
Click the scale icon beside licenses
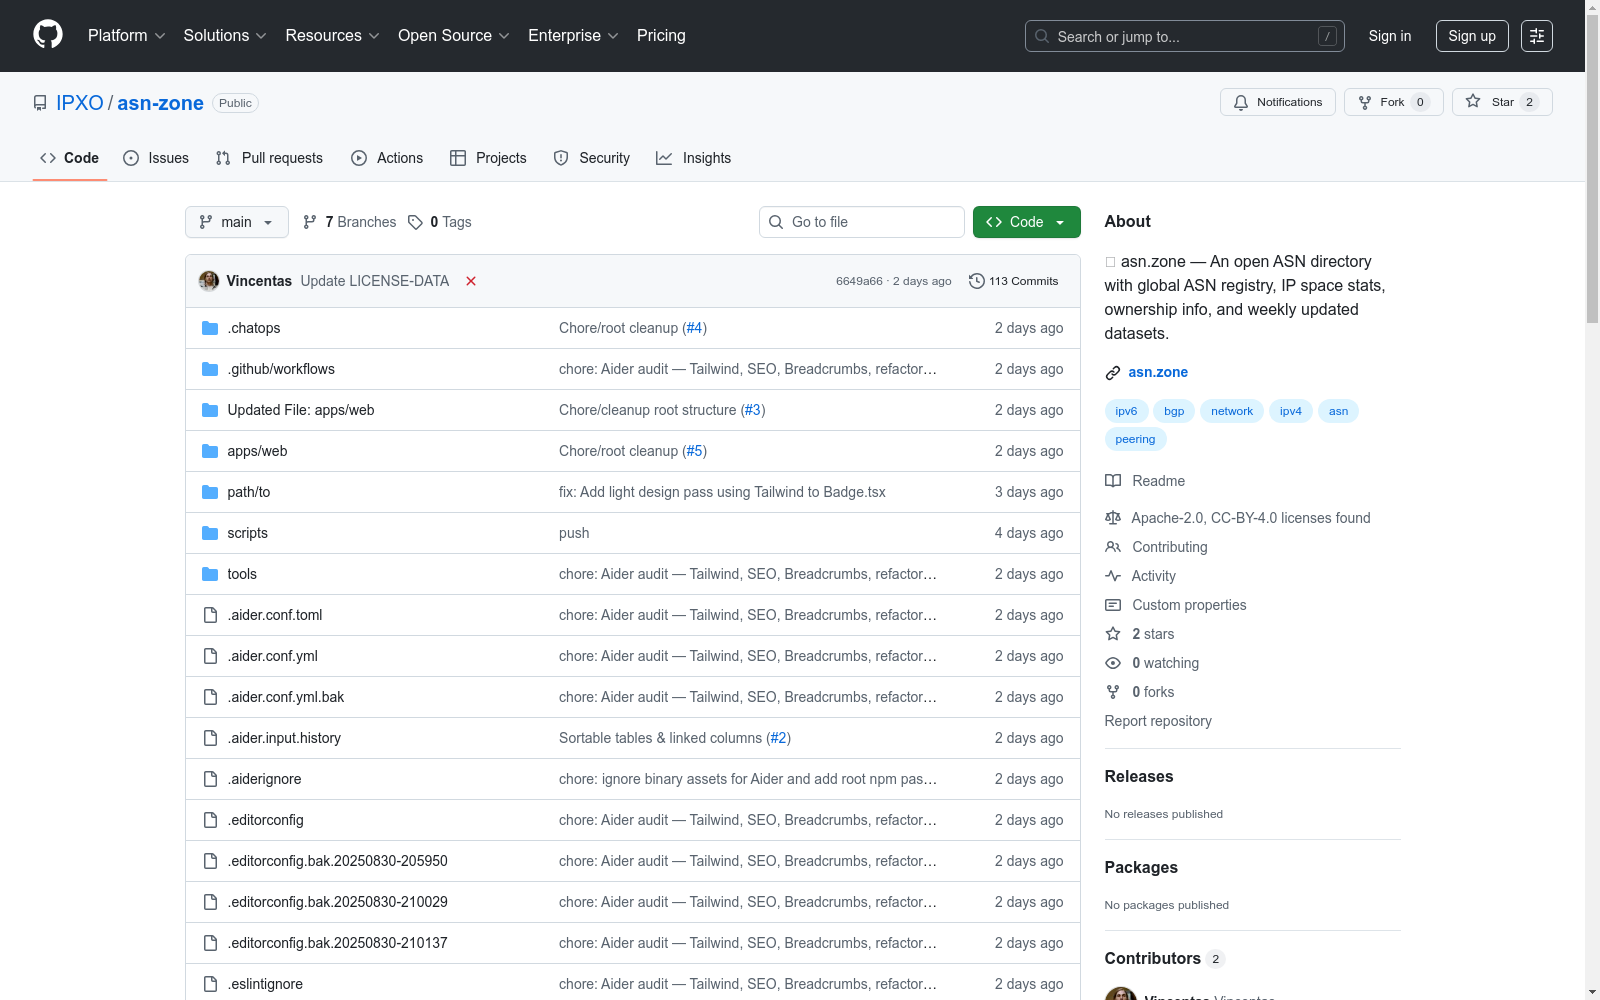1113,518
